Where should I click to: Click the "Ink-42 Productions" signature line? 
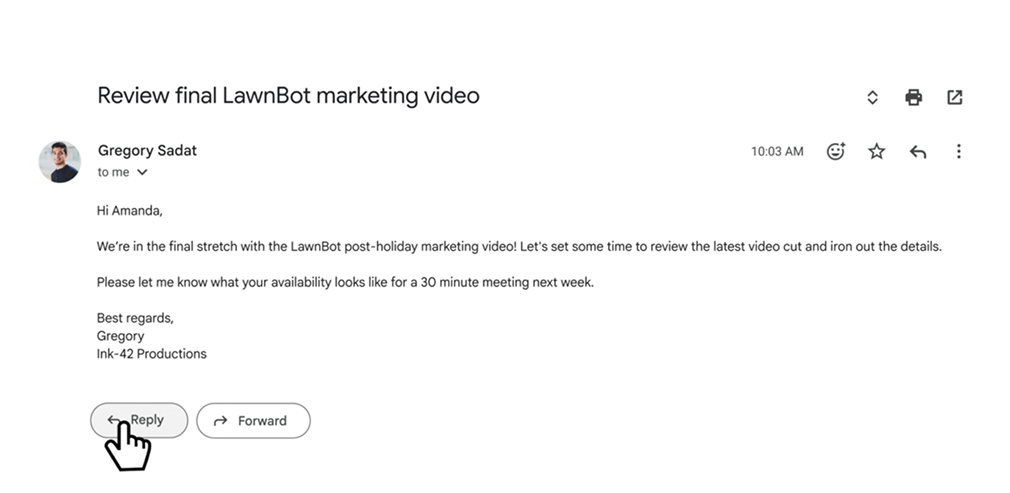pyautogui.click(x=151, y=353)
